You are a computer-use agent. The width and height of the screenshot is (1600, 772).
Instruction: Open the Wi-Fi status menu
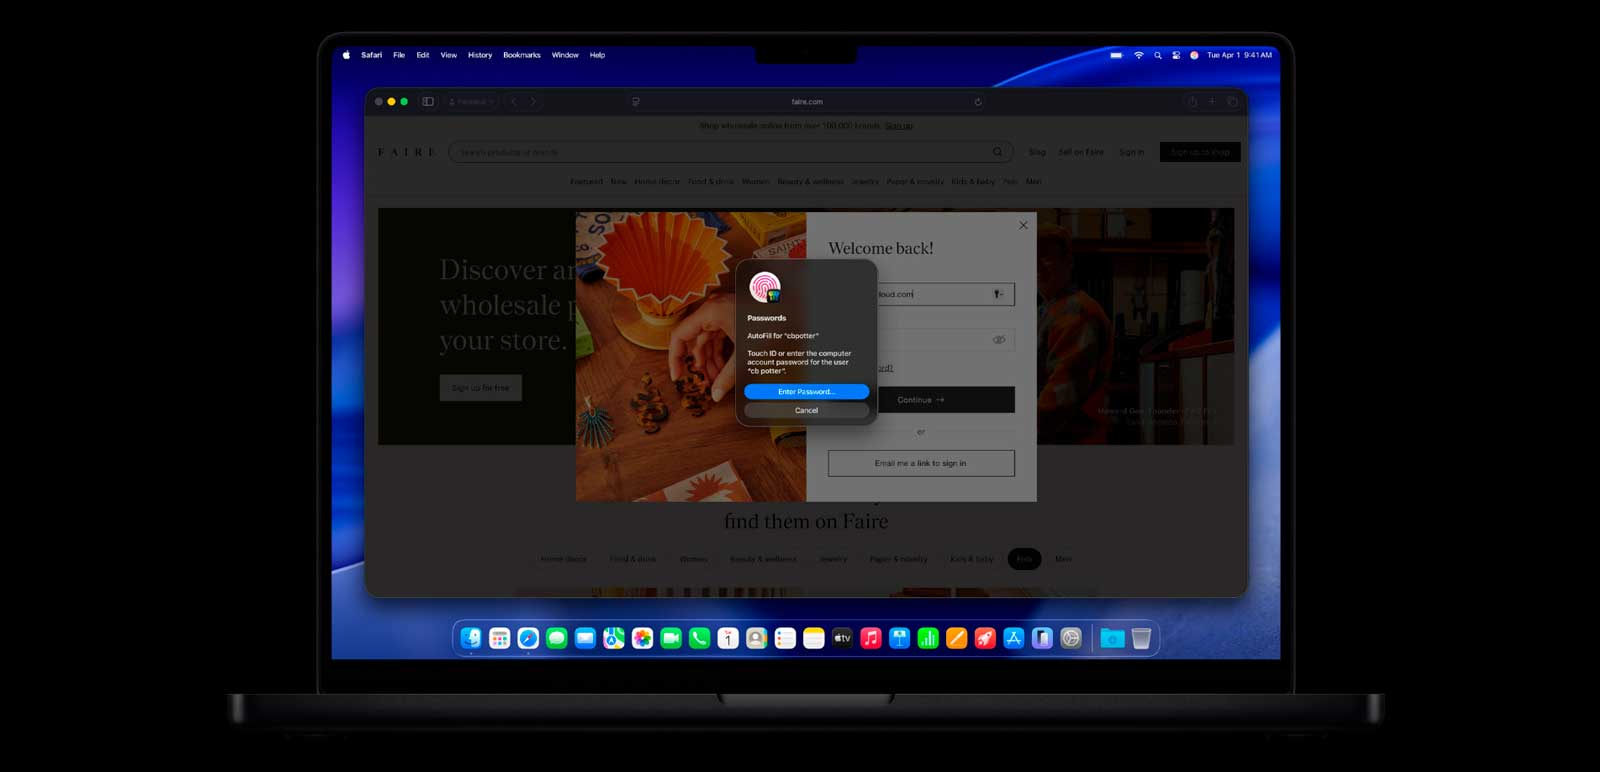[1138, 55]
